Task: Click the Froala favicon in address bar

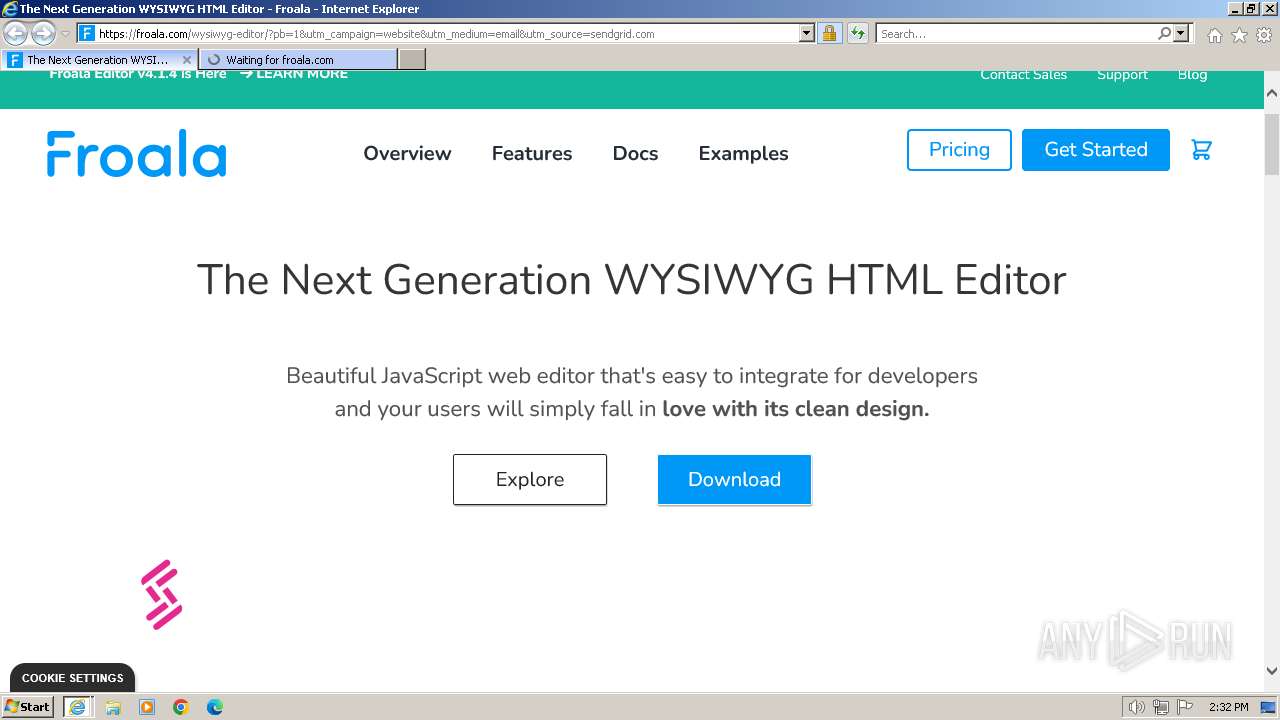Action: [87, 33]
